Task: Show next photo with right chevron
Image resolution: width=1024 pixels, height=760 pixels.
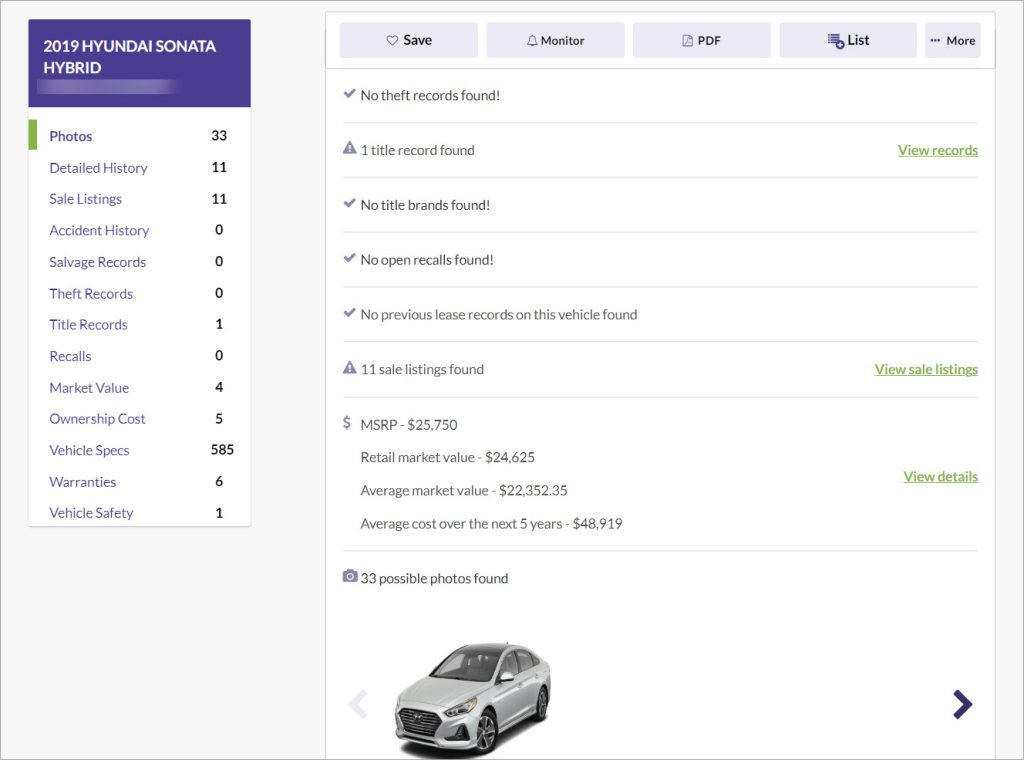Action: click(x=962, y=704)
